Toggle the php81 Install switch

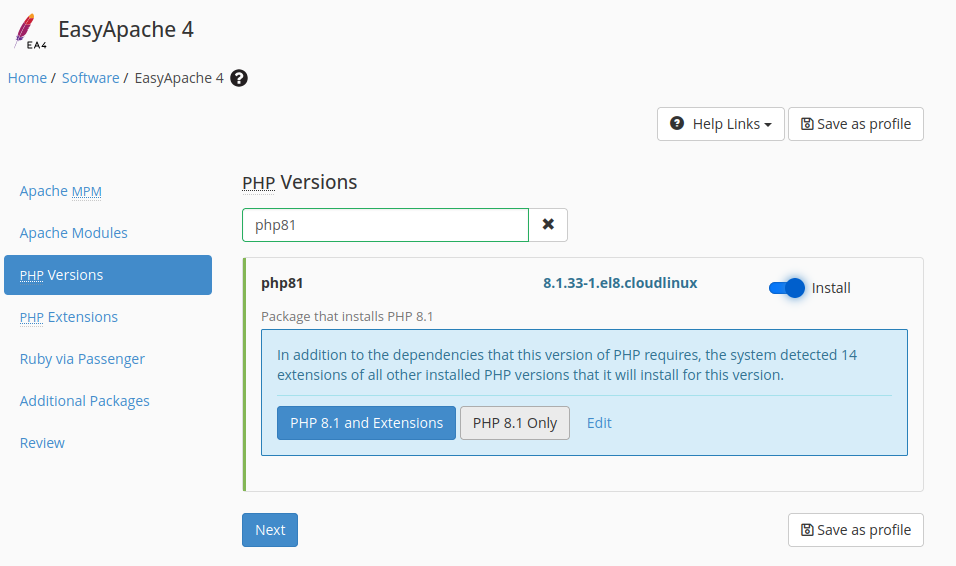point(787,288)
